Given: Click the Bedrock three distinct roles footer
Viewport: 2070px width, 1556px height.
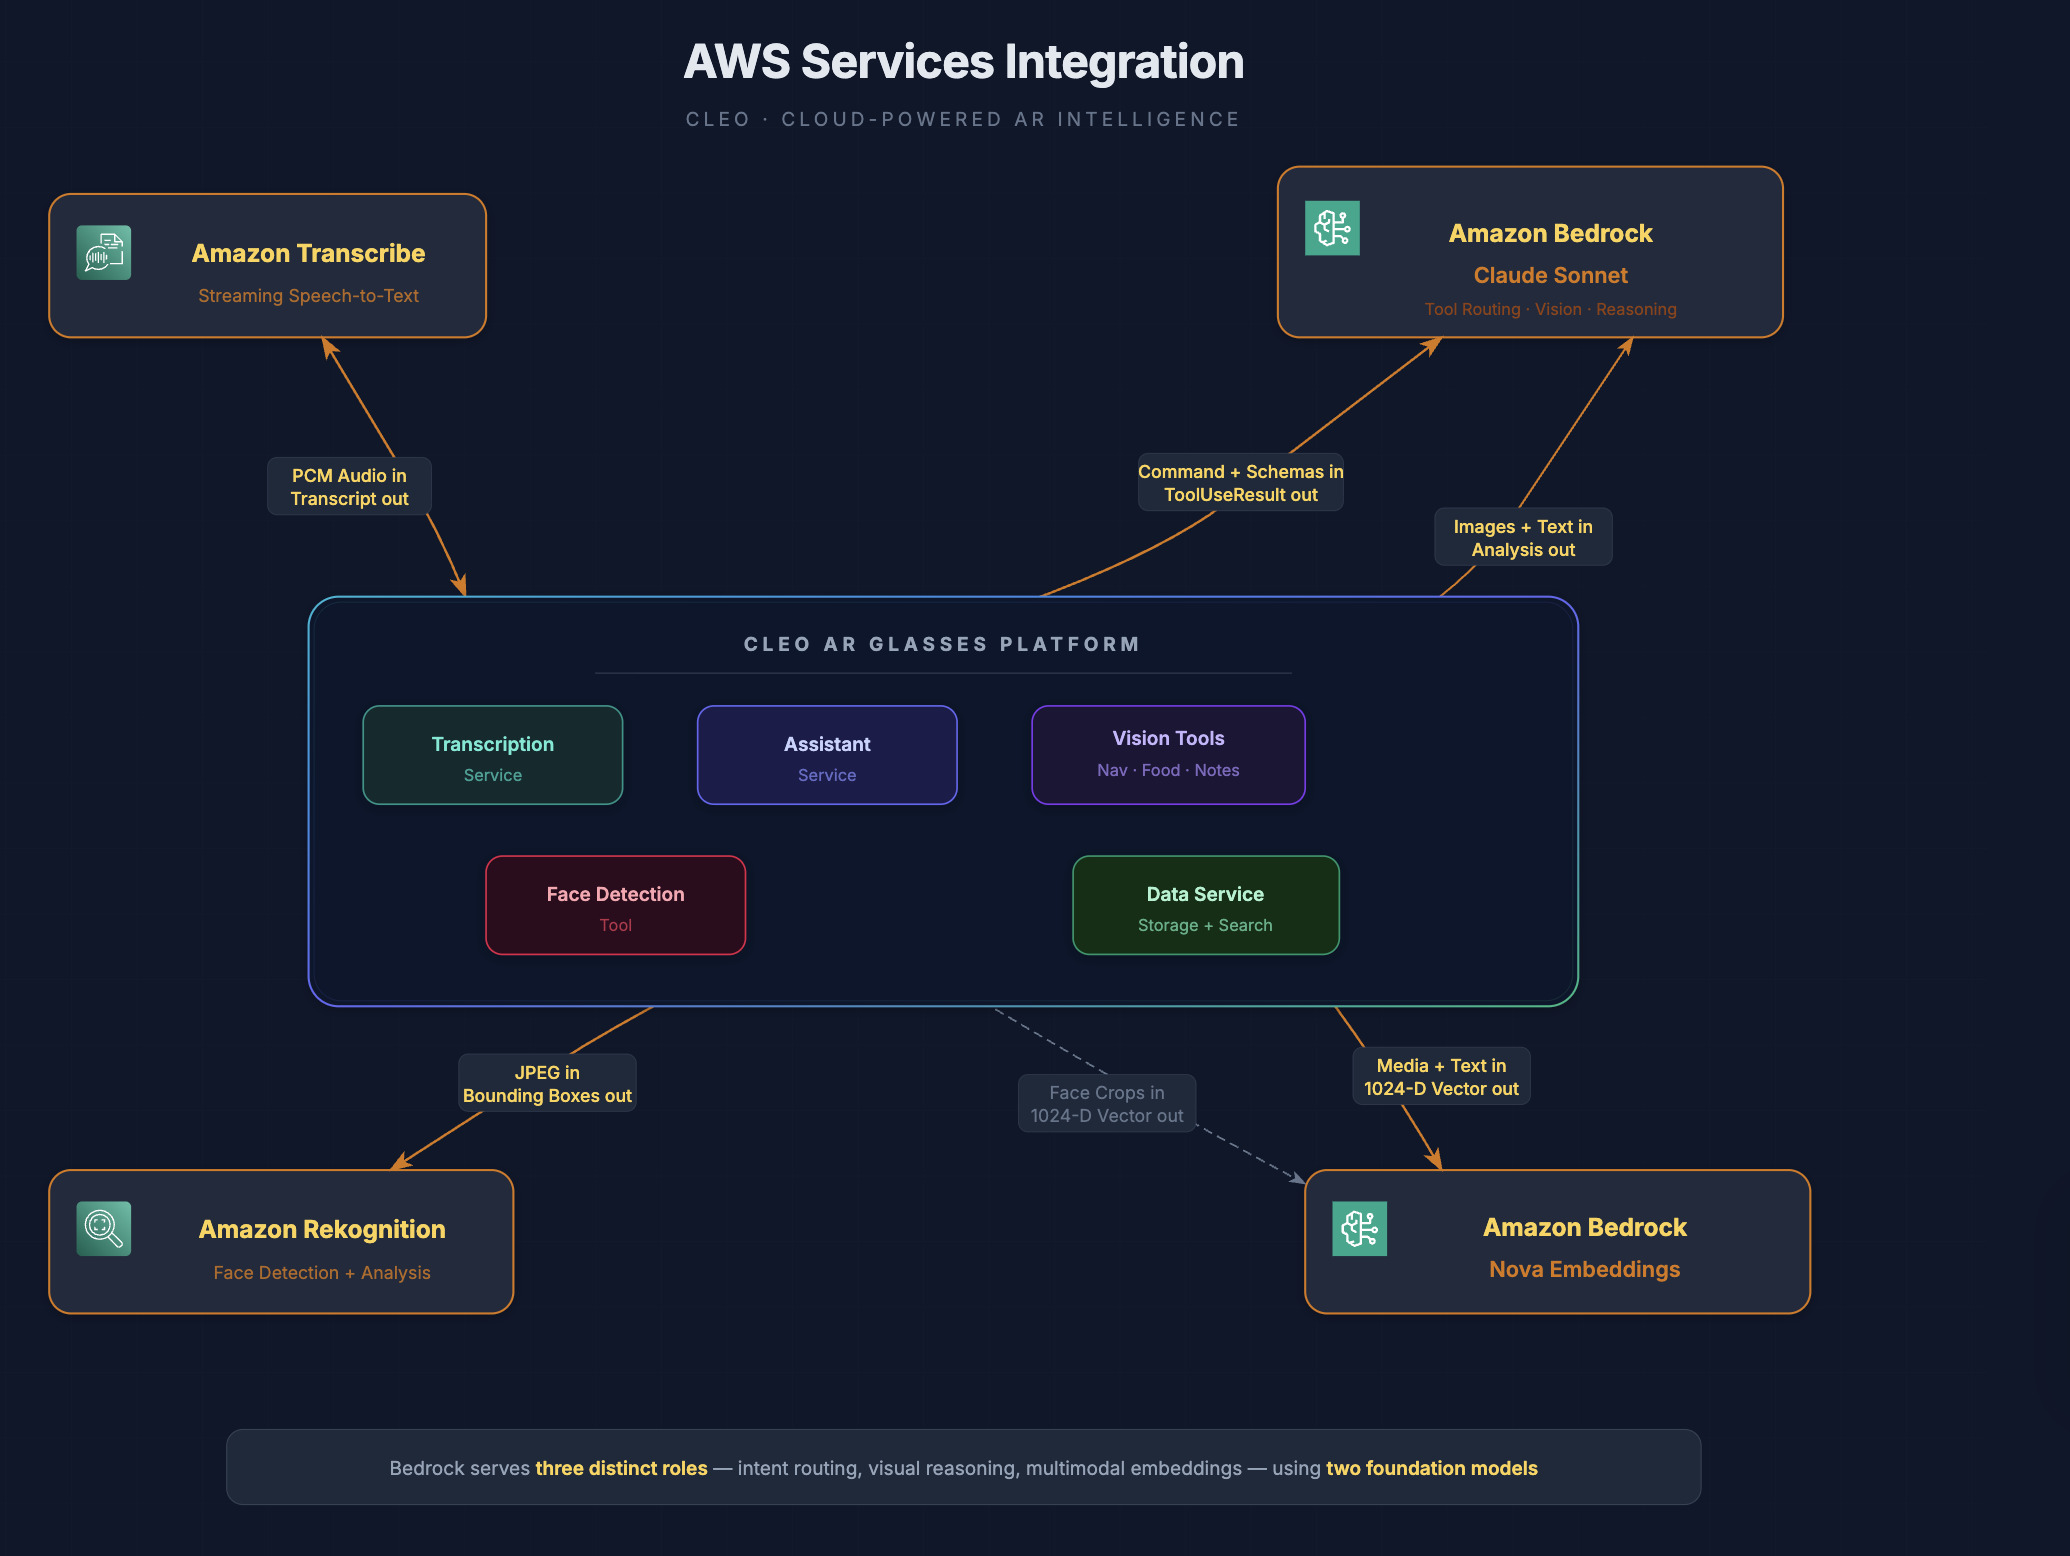Looking at the screenshot, I should pyautogui.click(x=963, y=1468).
